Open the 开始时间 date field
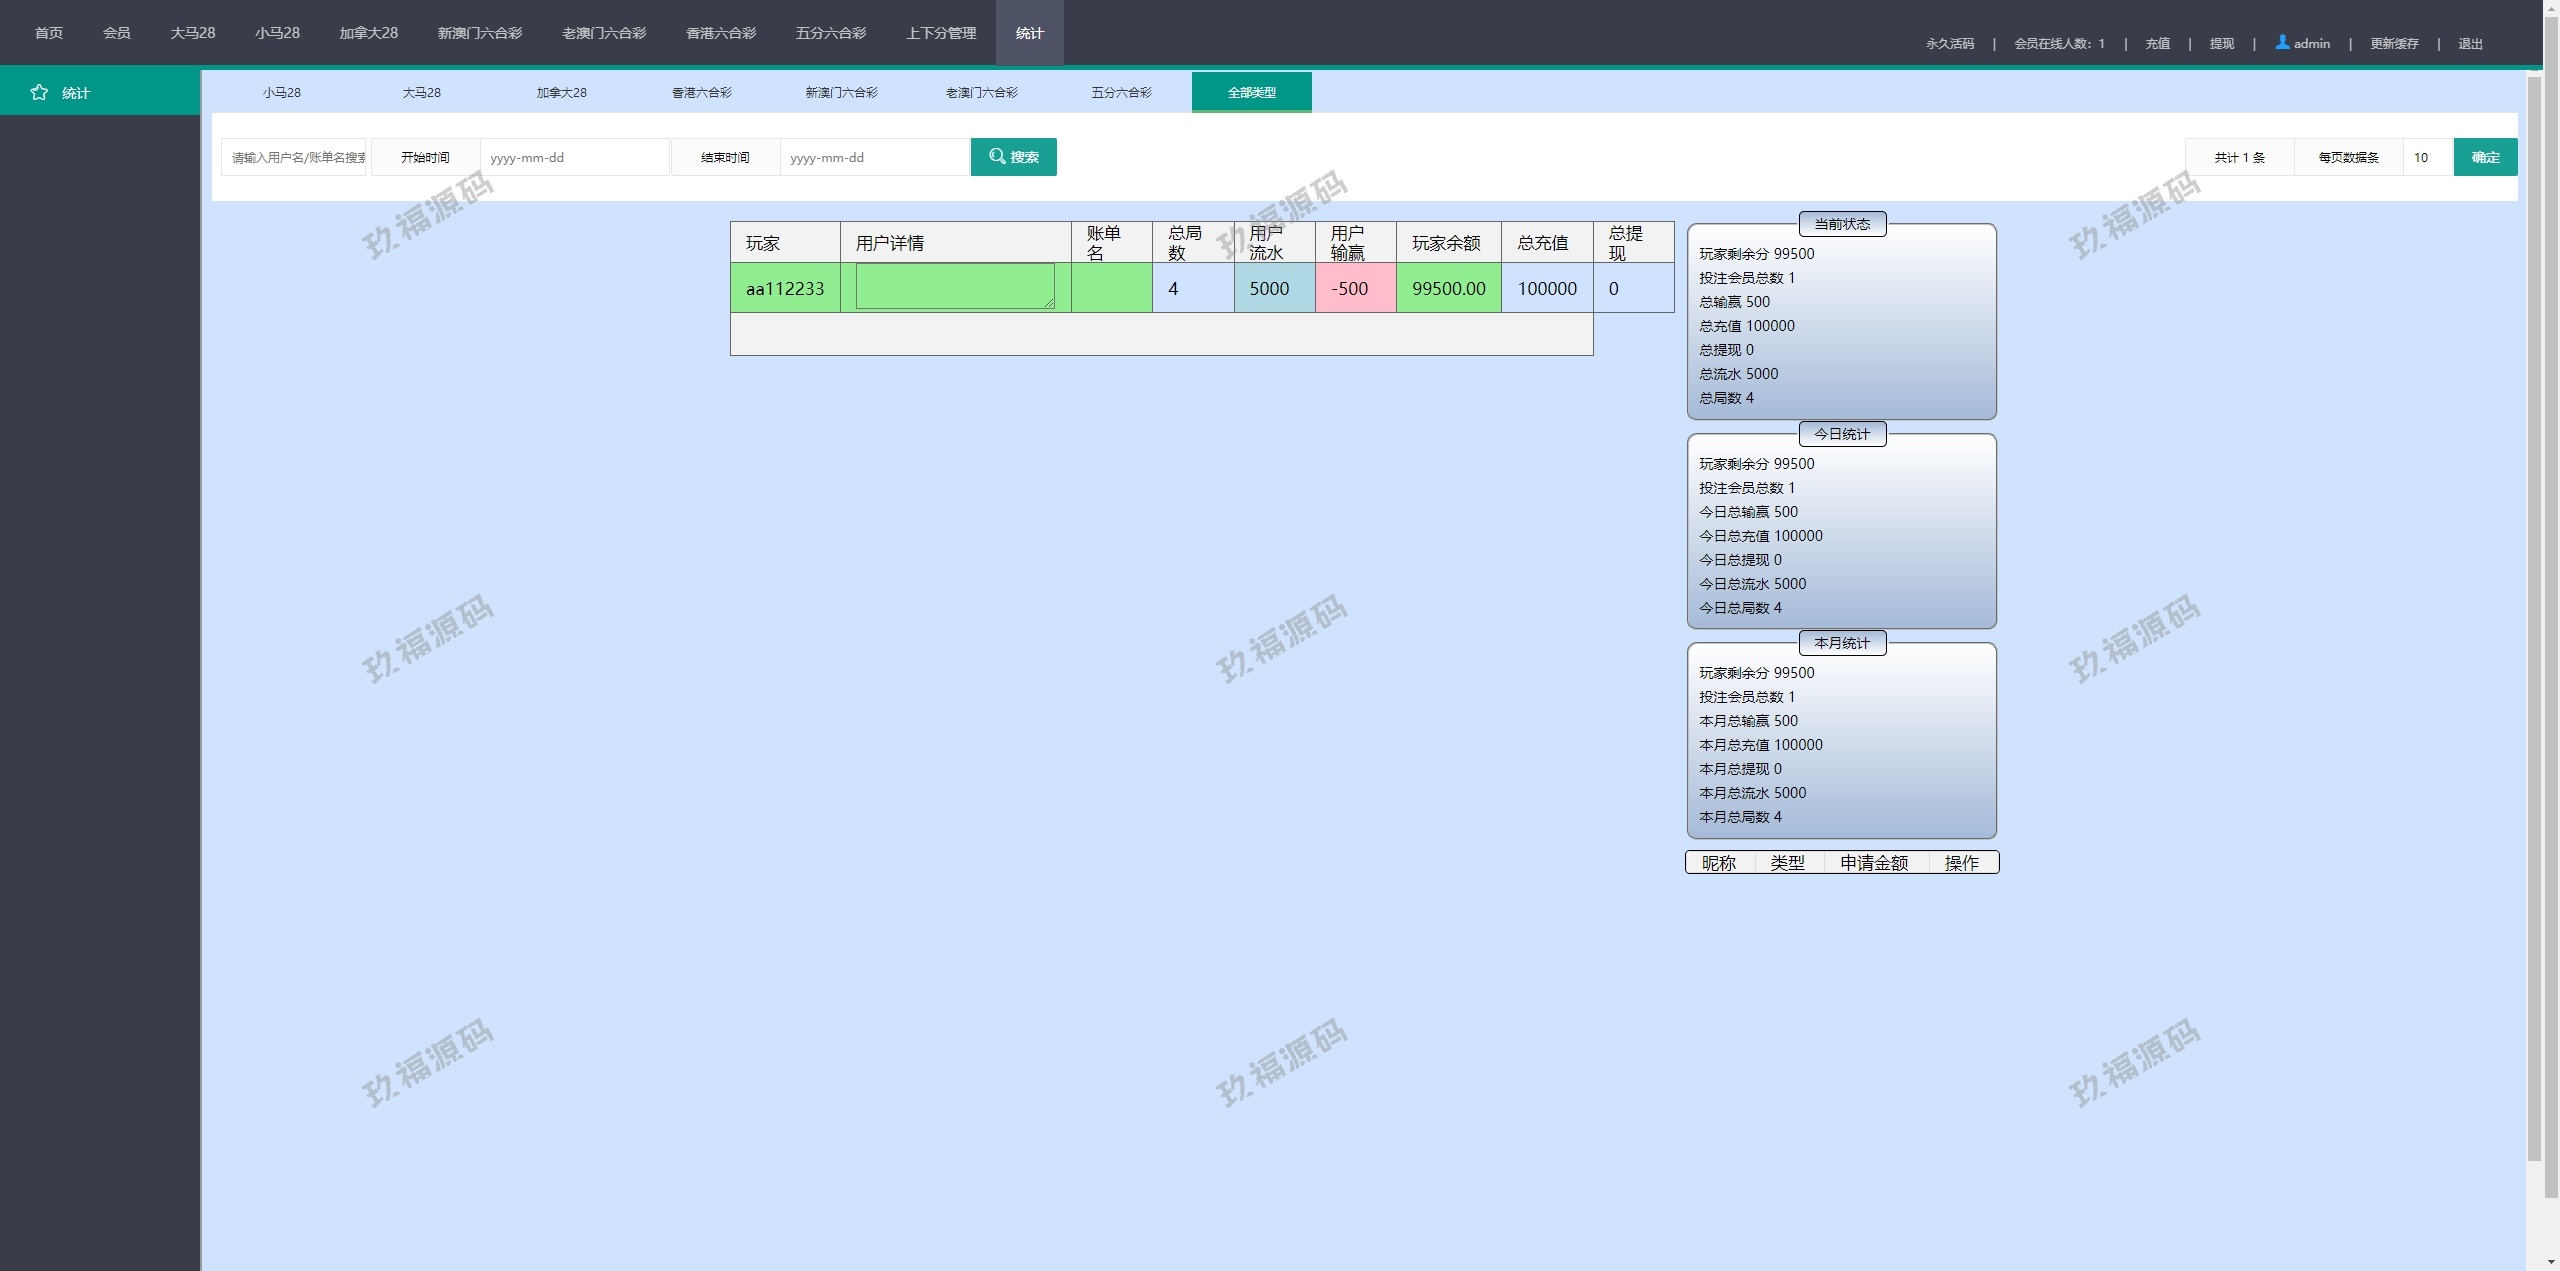Image resolution: width=2560 pixels, height=1271 pixels. click(x=574, y=157)
